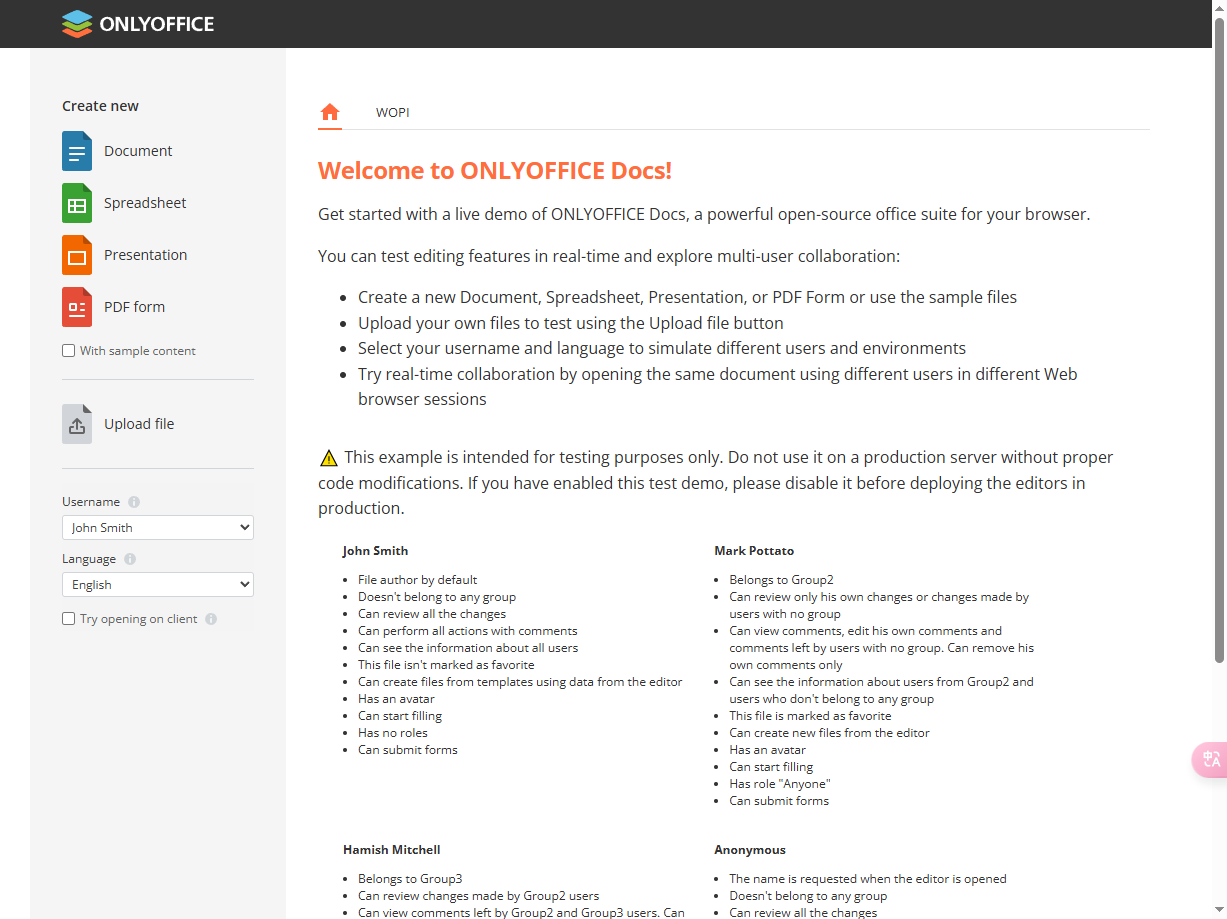
Task: Select the Spreadsheet creation icon
Action: [77, 202]
